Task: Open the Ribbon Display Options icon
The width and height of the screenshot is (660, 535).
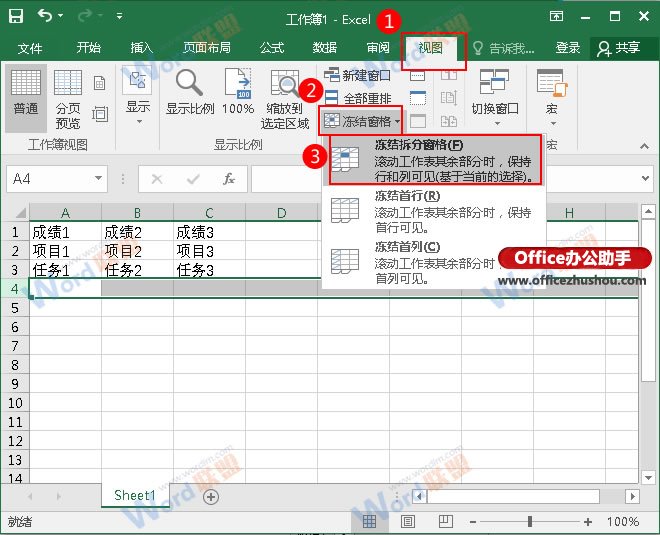Action: coord(556,16)
